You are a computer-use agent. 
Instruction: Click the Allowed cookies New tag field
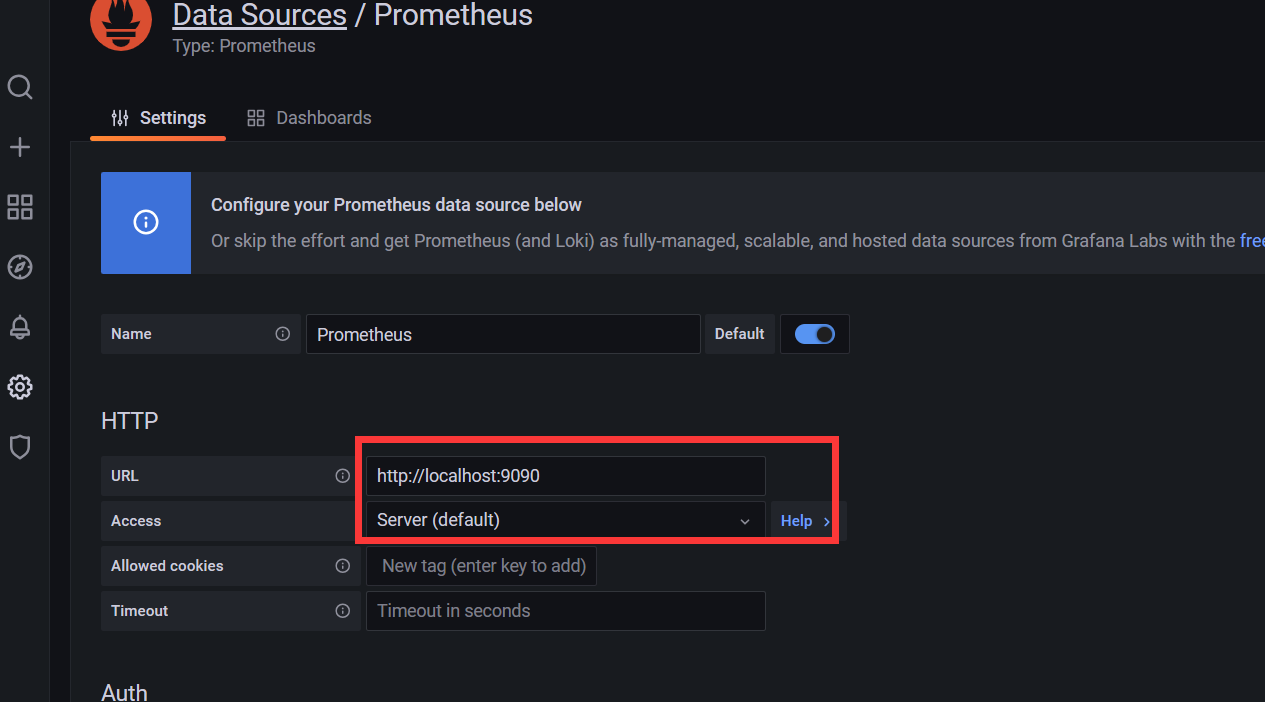click(483, 566)
